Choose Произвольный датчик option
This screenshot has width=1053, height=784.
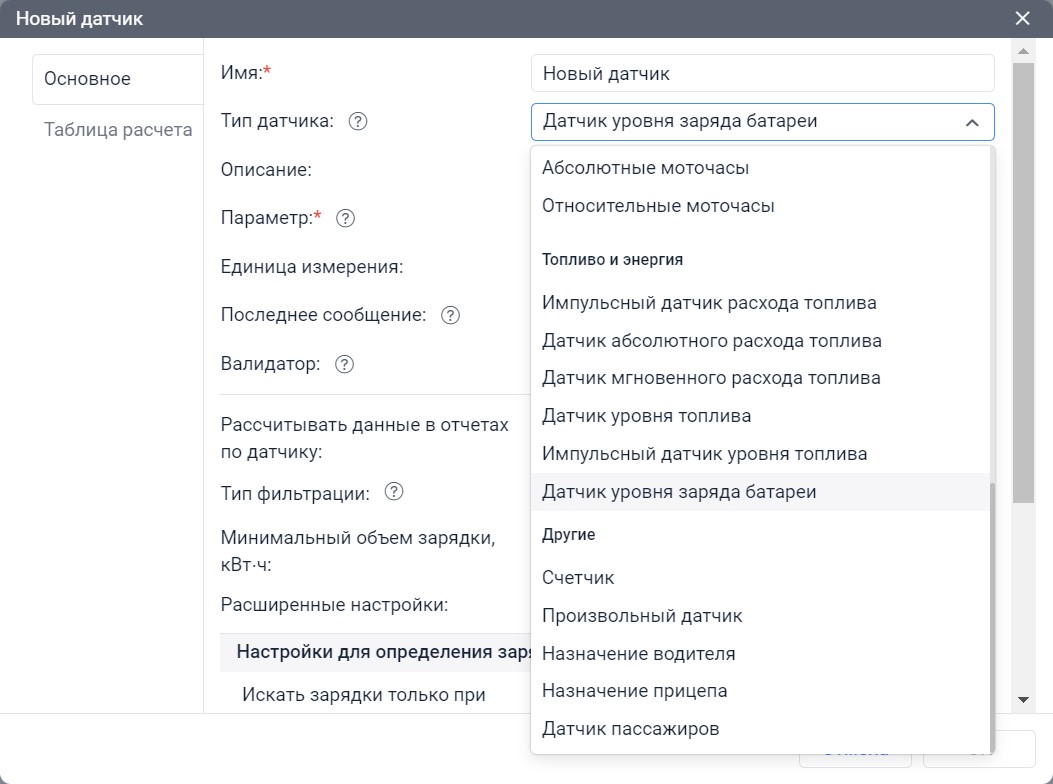(x=642, y=616)
